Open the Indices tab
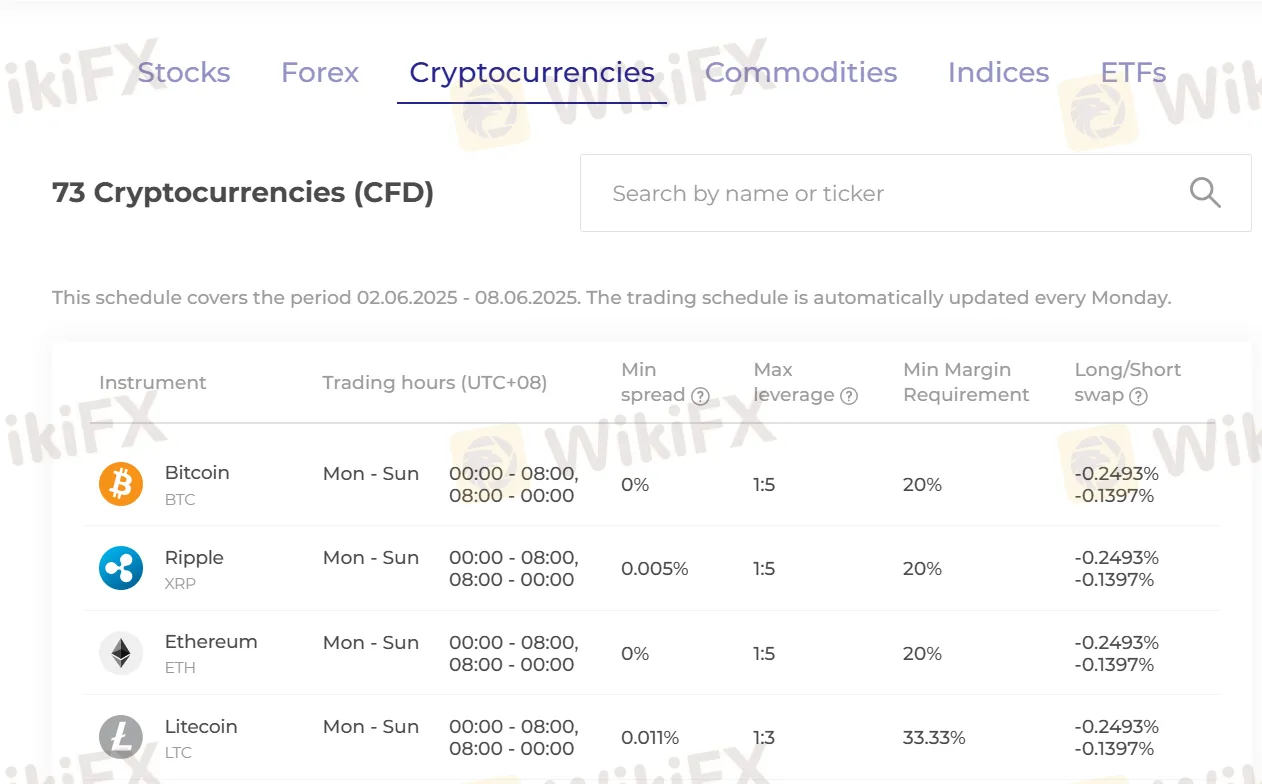1262x784 pixels. pos(998,73)
